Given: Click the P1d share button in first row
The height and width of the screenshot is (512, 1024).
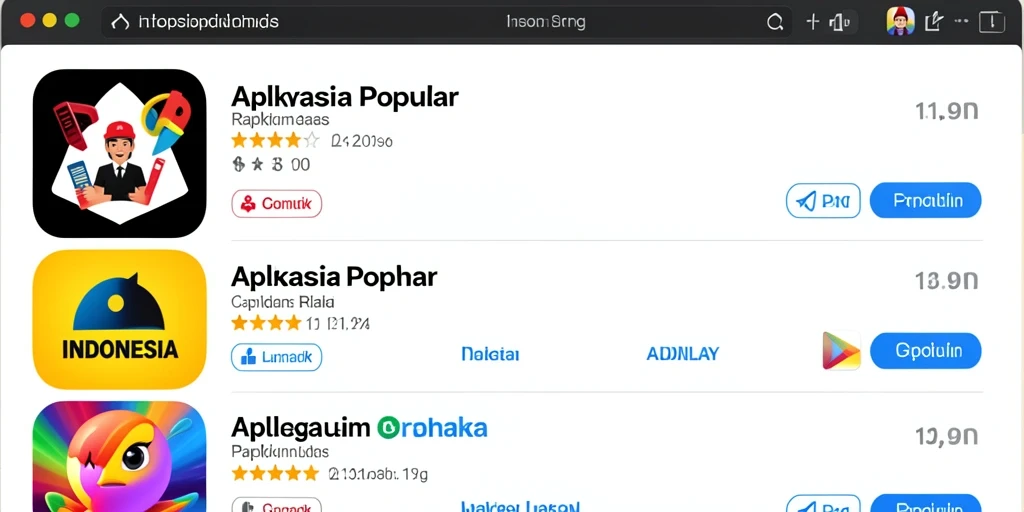Looking at the screenshot, I should pos(823,200).
